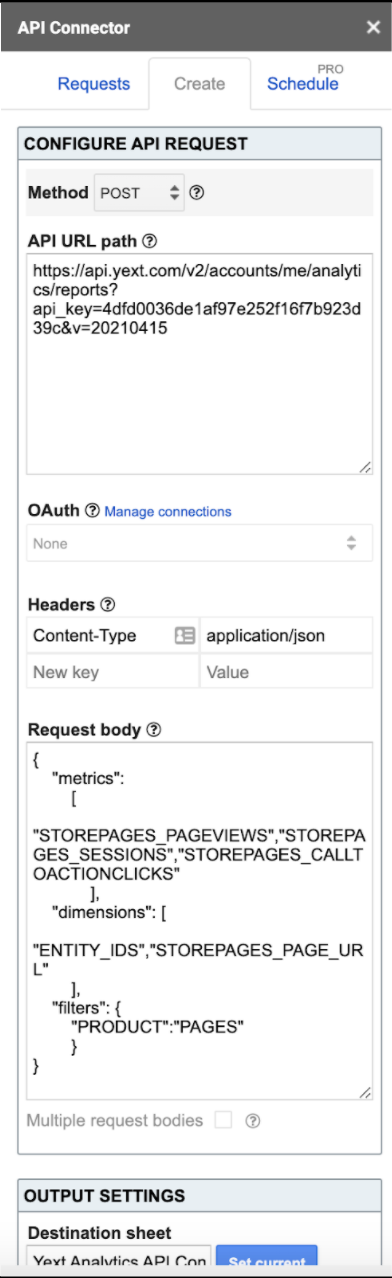Click inside the Request body editor
This screenshot has height=1278, width=392.
click(199, 921)
